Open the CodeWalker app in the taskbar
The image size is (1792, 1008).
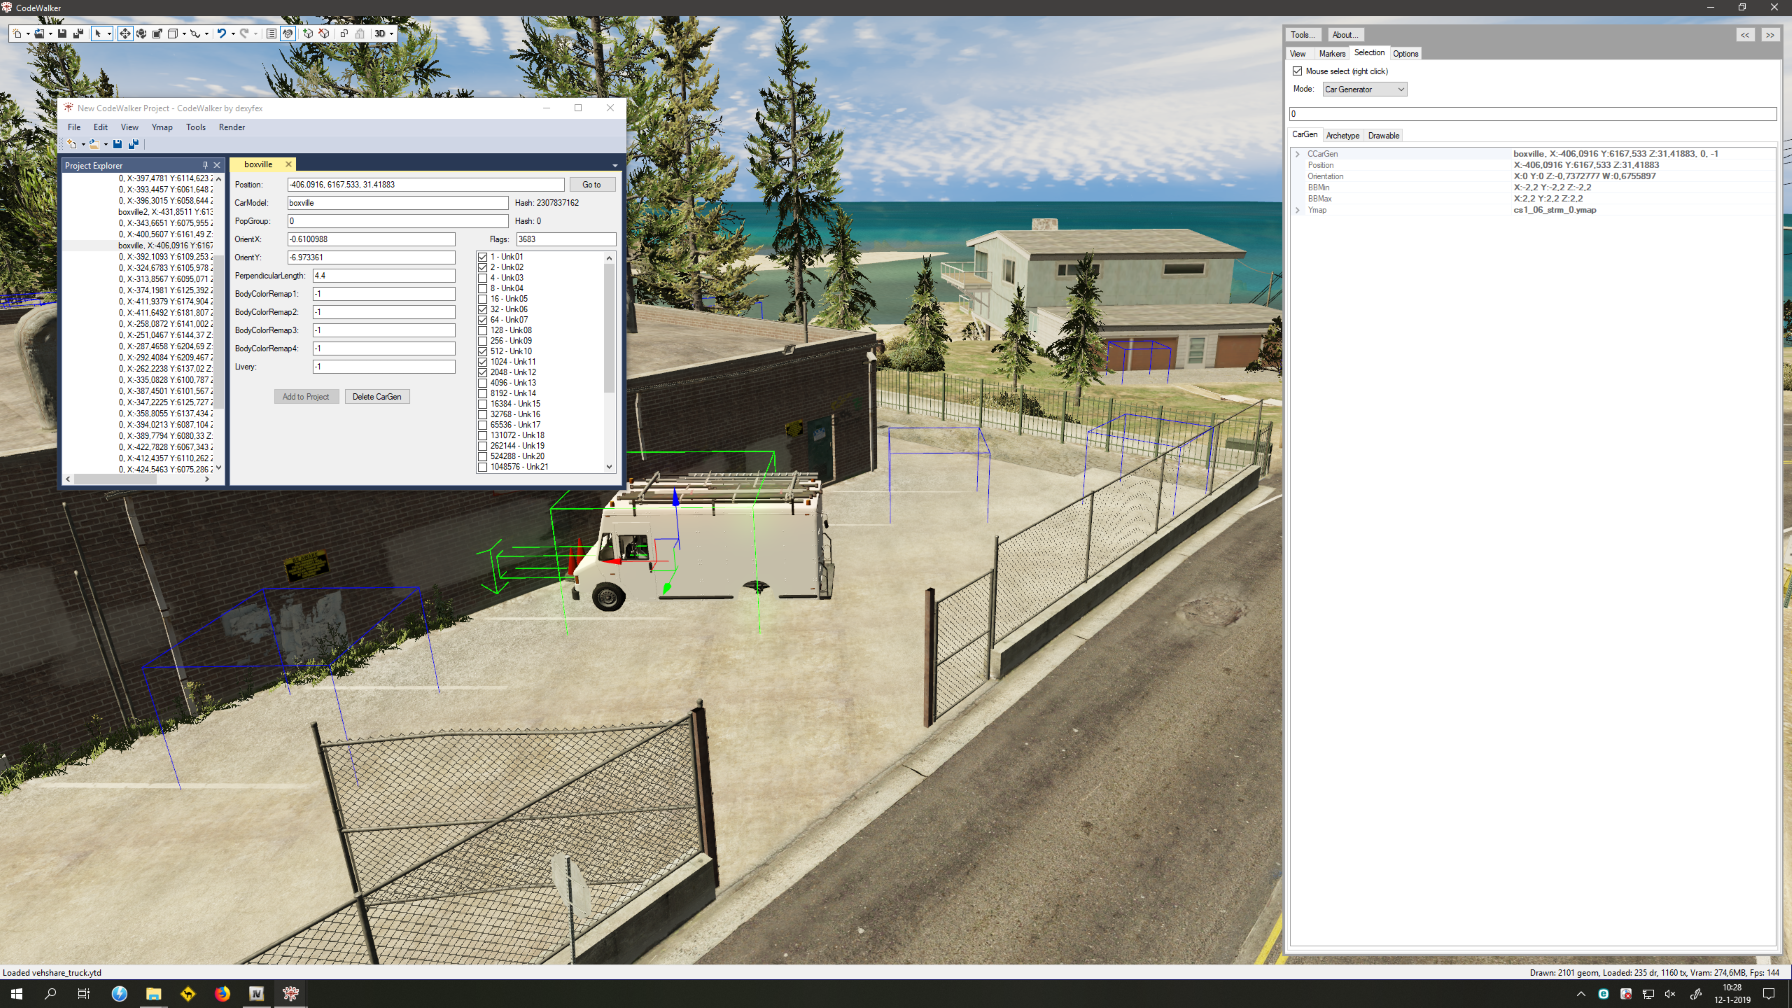point(291,993)
